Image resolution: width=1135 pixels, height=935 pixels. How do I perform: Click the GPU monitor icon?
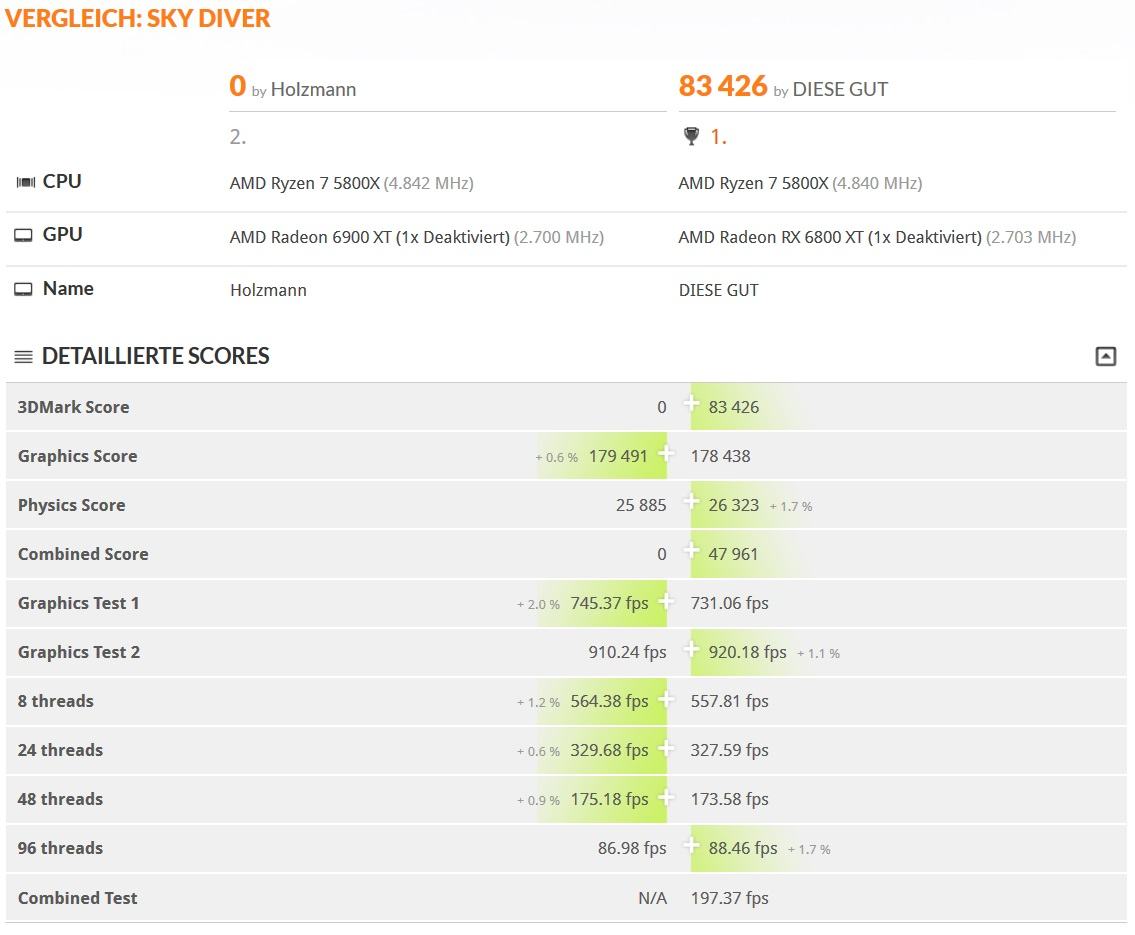coord(24,235)
